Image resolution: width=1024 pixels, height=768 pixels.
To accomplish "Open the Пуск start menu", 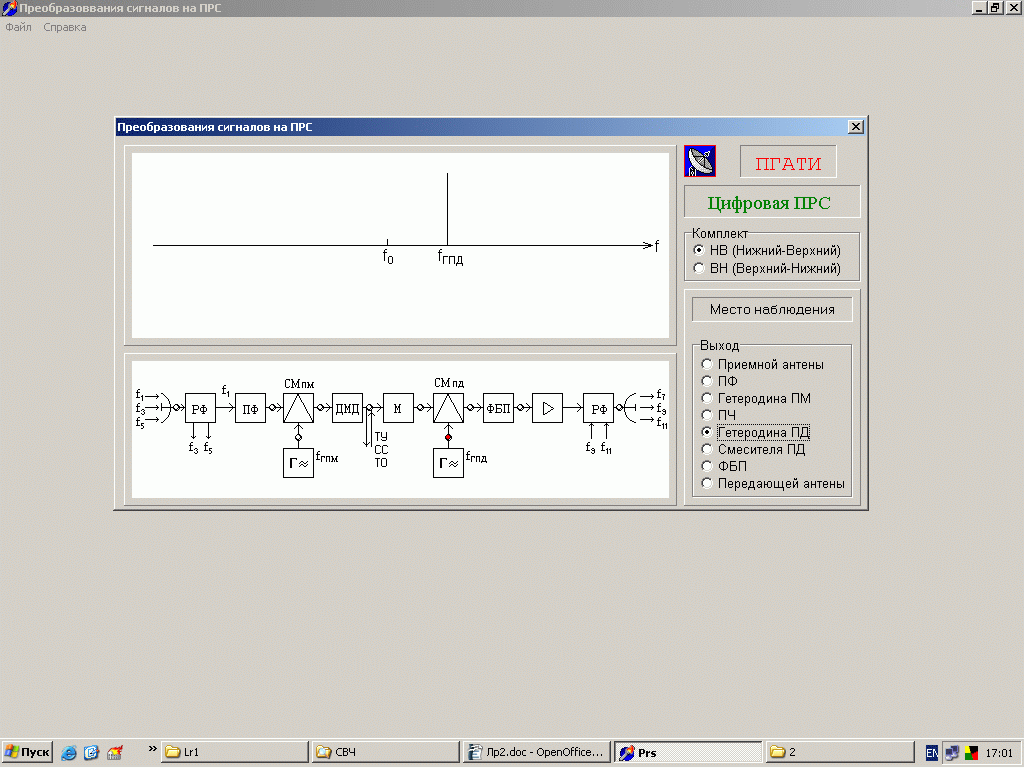I will click(27, 752).
